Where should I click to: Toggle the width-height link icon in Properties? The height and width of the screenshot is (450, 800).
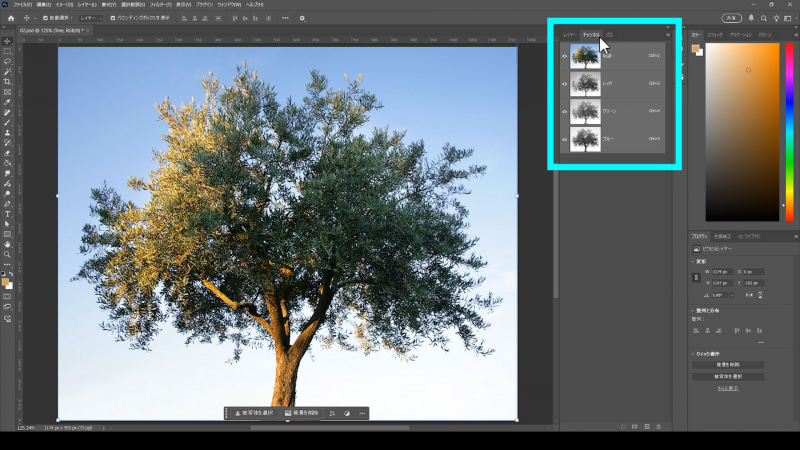(696, 277)
